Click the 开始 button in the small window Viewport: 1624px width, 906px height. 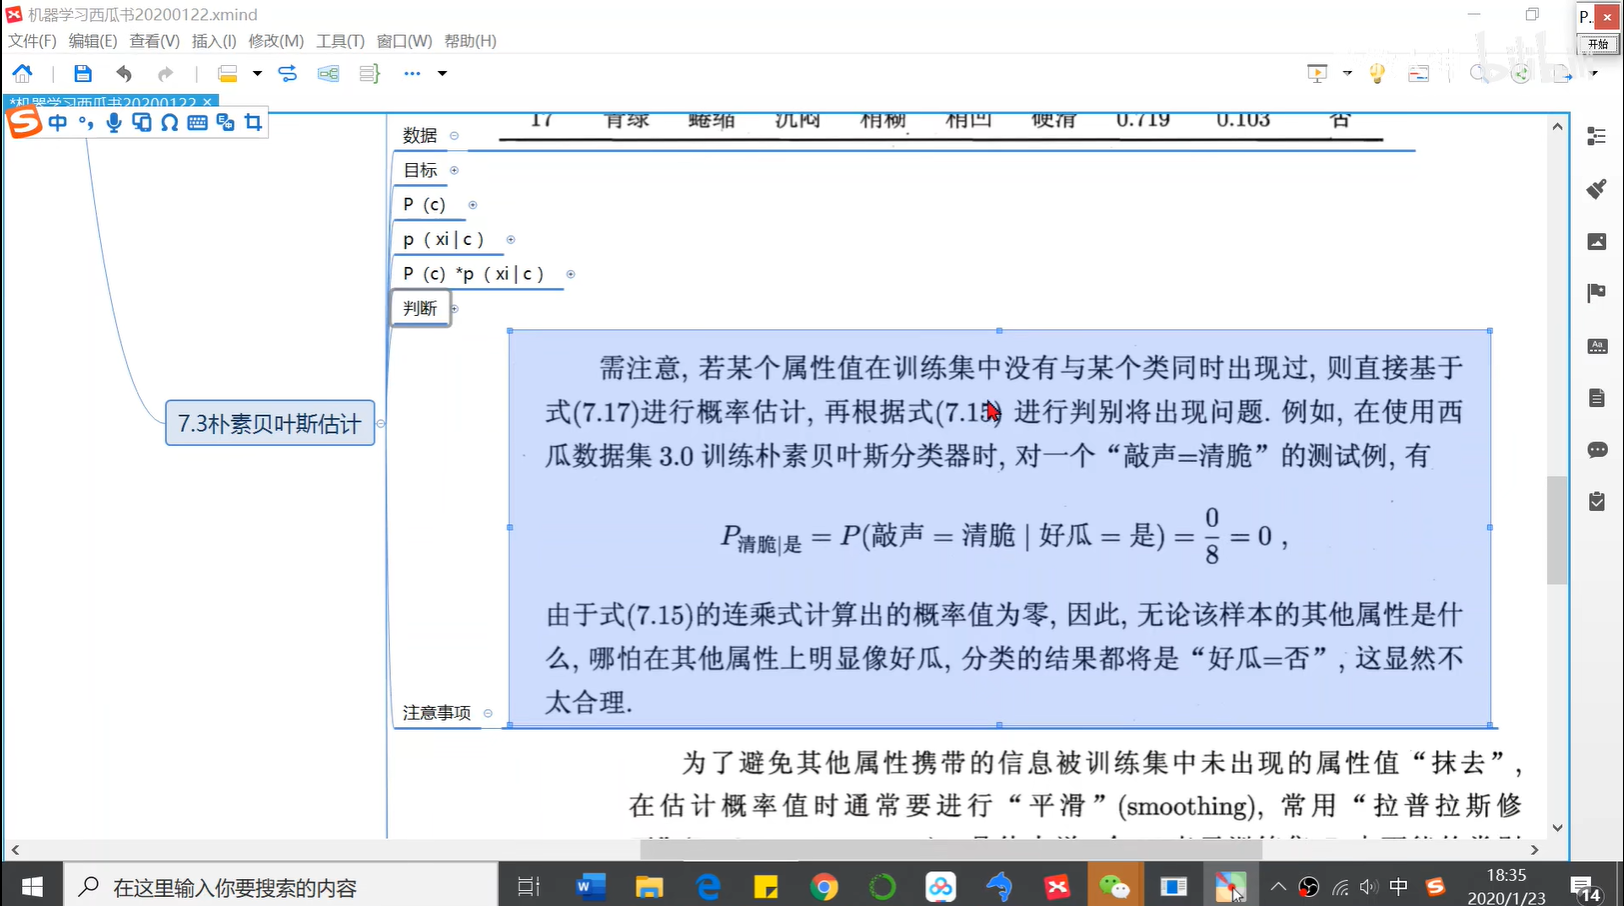coord(1598,44)
